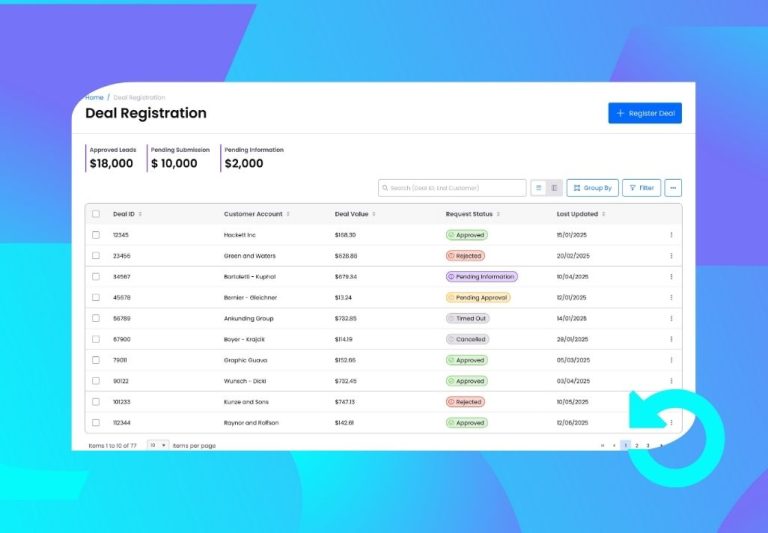Click the Deal ID, End Customer search field

click(x=452, y=188)
